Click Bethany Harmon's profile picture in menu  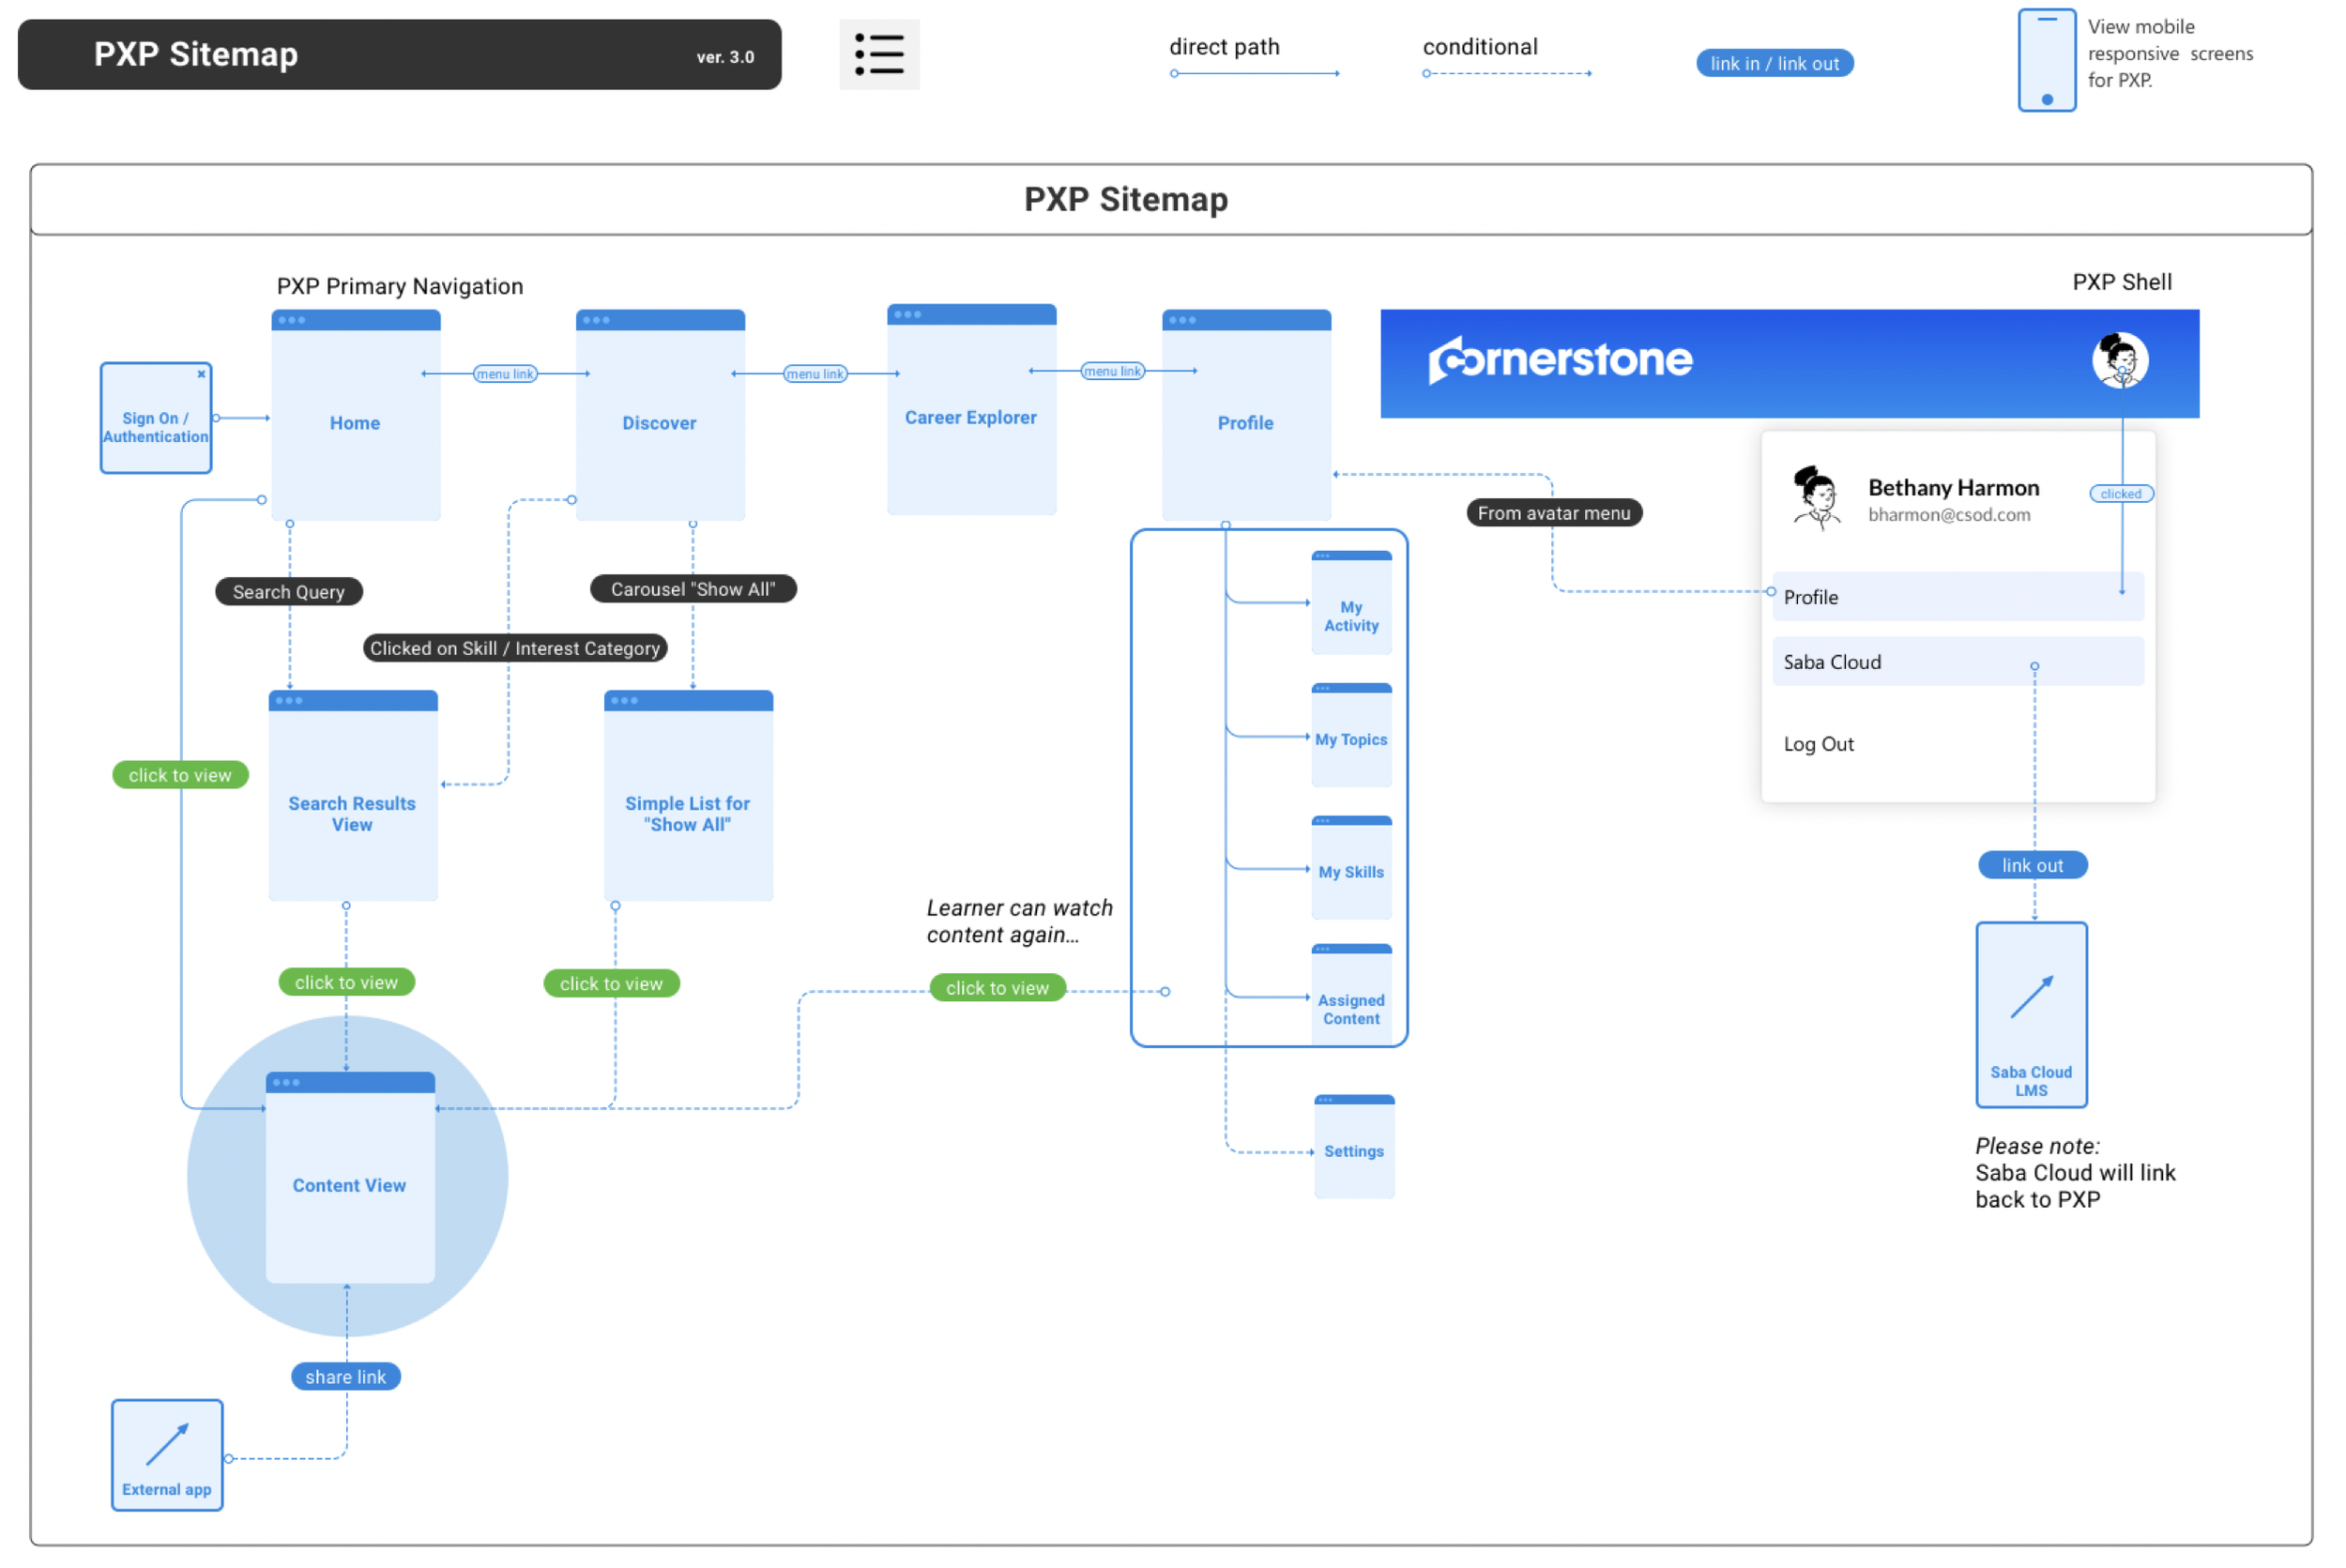[1816, 497]
